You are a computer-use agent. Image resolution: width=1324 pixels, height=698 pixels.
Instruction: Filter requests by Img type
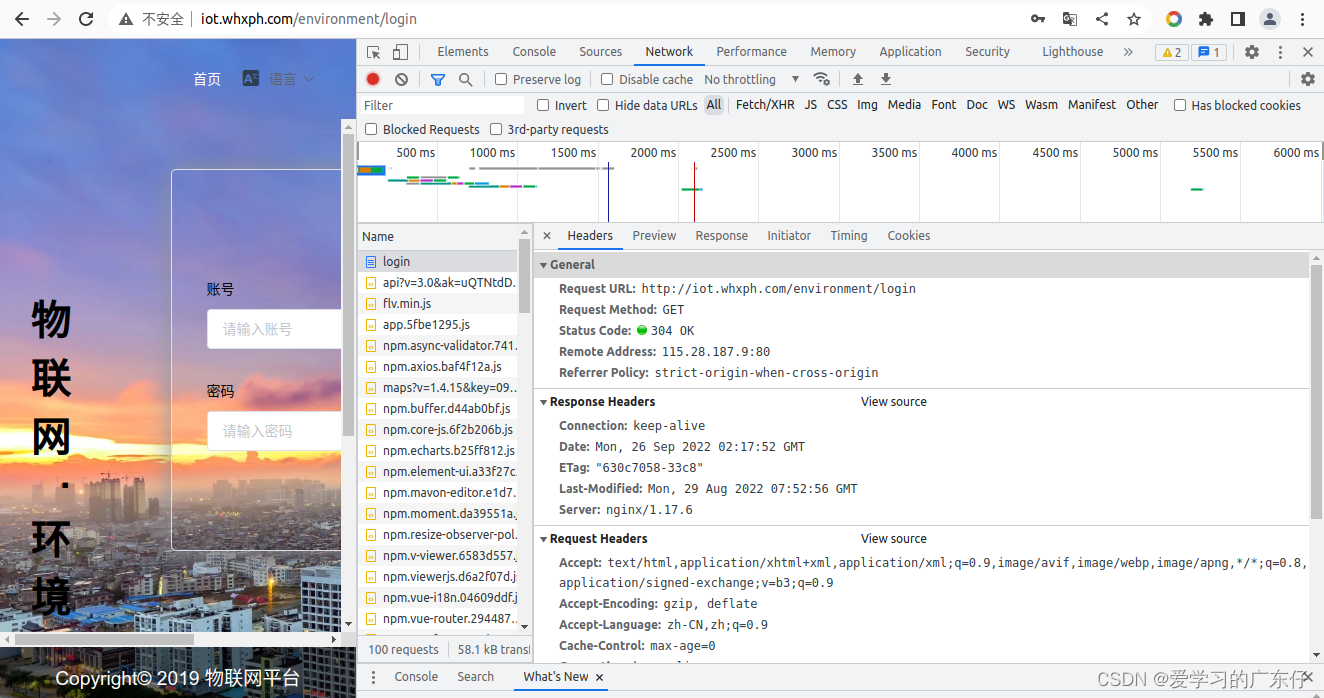pos(867,105)
